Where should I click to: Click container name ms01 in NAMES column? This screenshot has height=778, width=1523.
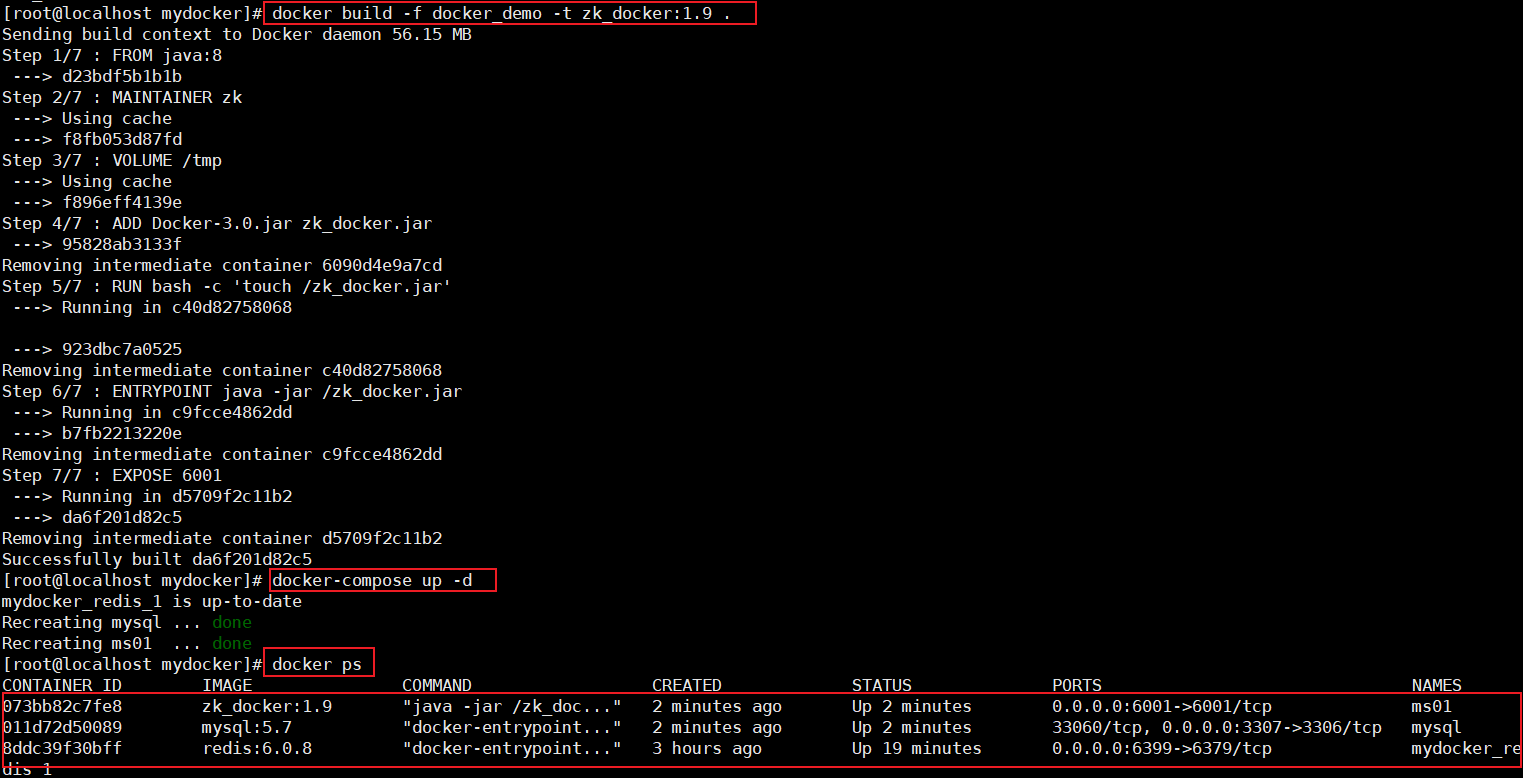(x=1432, y=707)
